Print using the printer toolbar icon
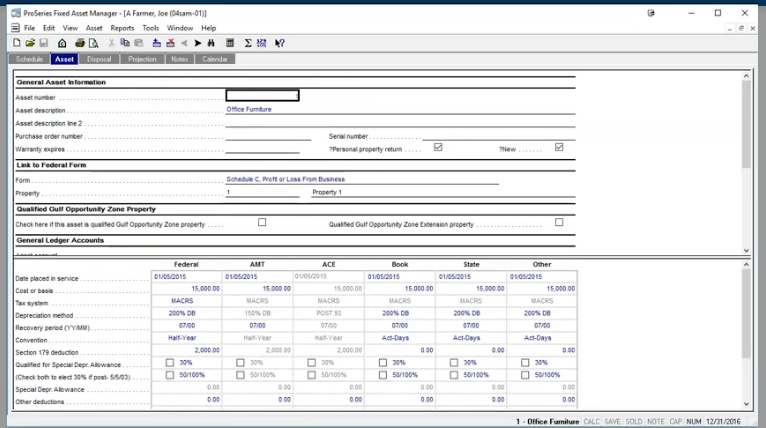Image resolution: width=766 pixels, height=428 pixels. [80, 43]
